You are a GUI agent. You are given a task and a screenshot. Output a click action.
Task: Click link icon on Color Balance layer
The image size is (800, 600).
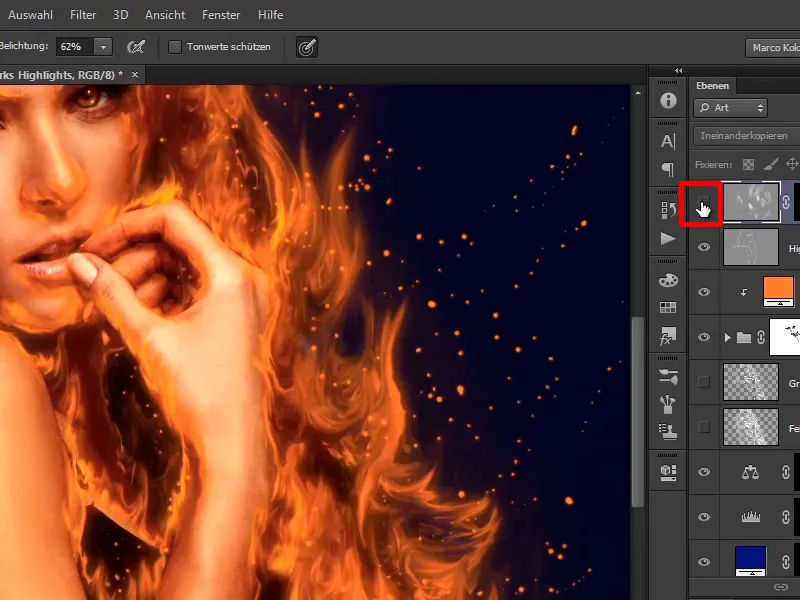[x=786, y=472]
